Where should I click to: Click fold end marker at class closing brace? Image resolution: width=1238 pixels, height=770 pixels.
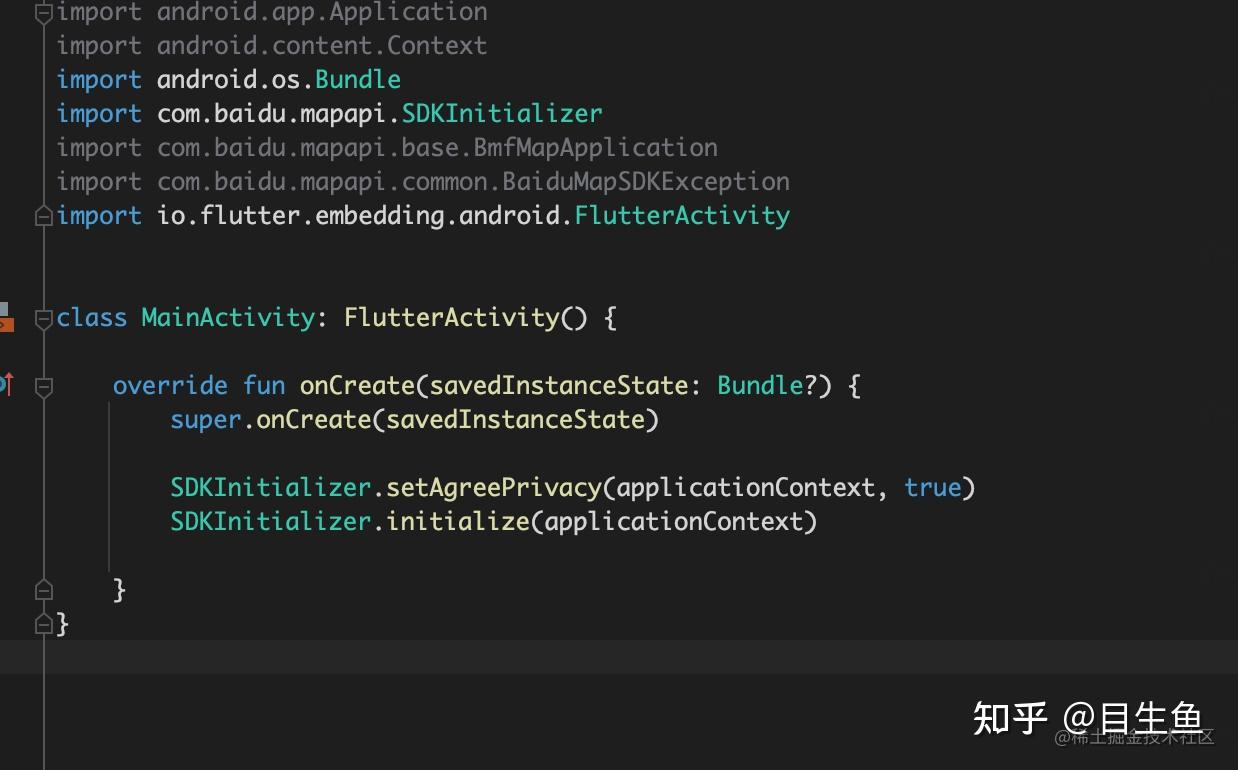point(43,623)
